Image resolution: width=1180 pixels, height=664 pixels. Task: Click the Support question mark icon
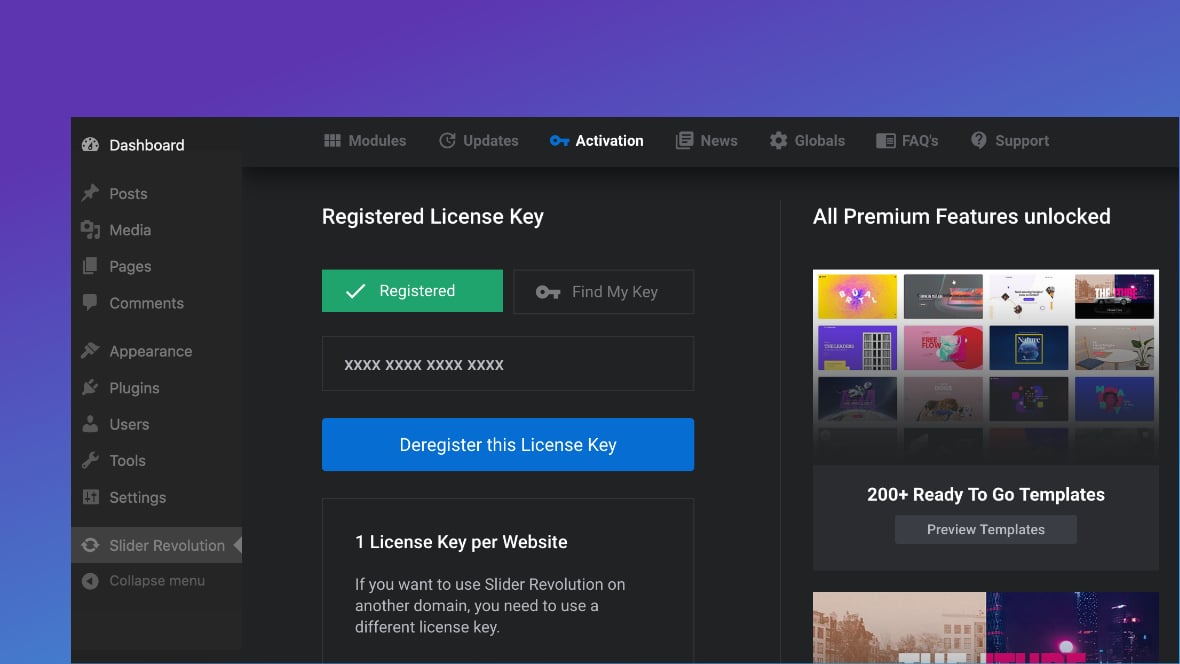pos(978,140)
